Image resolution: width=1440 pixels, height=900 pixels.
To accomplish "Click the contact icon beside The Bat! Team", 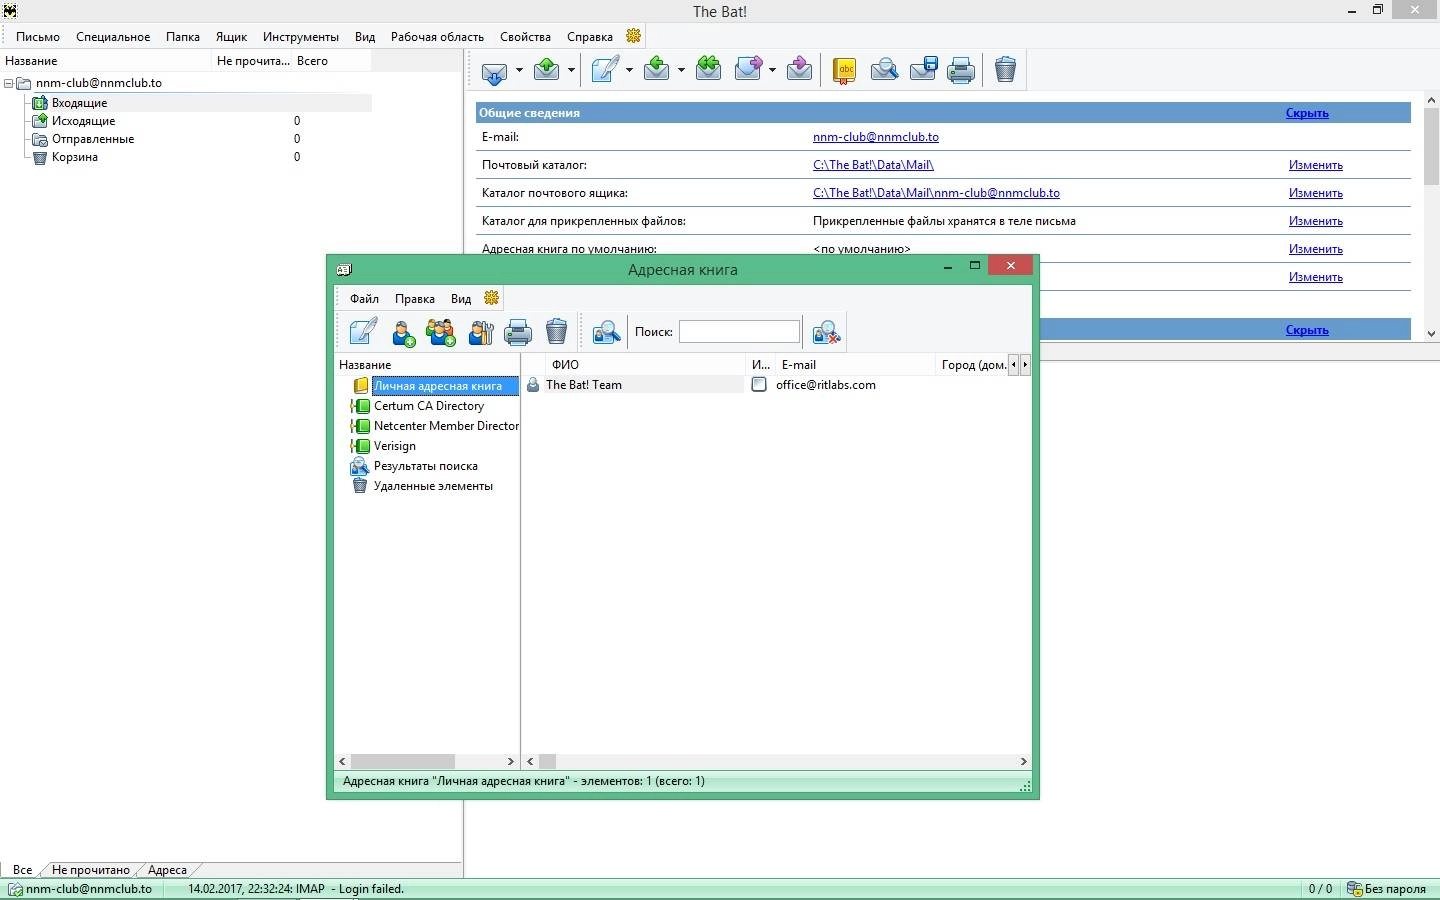I will click(x=533, y=385).
